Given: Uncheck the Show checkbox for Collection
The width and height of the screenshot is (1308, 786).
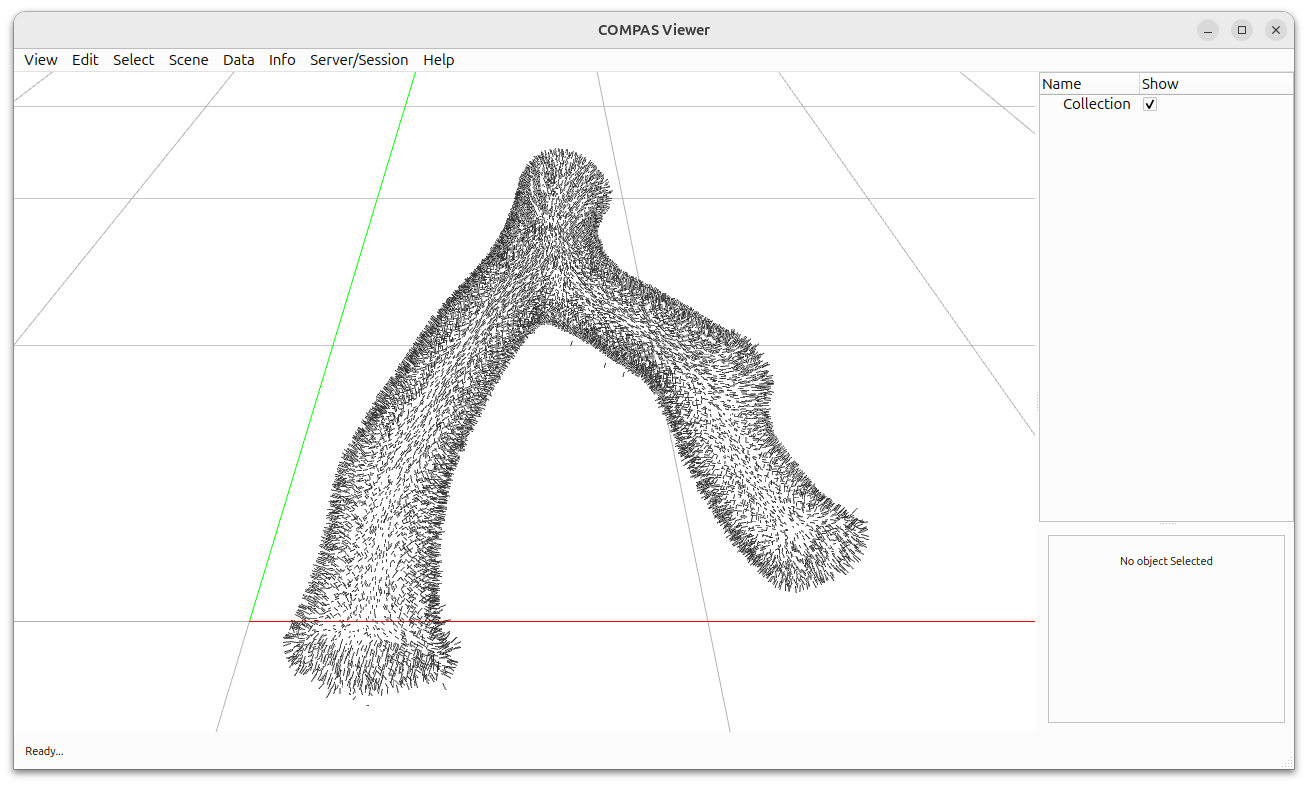Looking at the screenshot, I should [1149, 103].
